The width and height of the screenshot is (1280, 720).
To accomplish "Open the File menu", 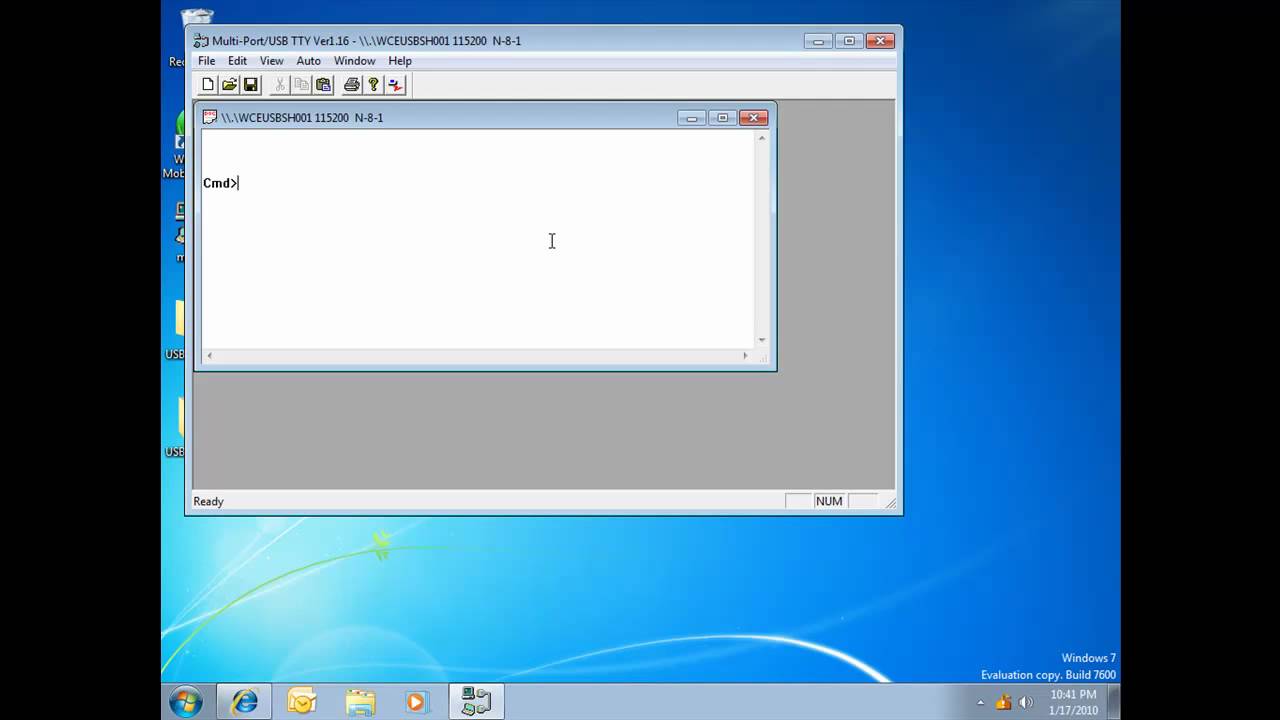I will pos(206,61).
